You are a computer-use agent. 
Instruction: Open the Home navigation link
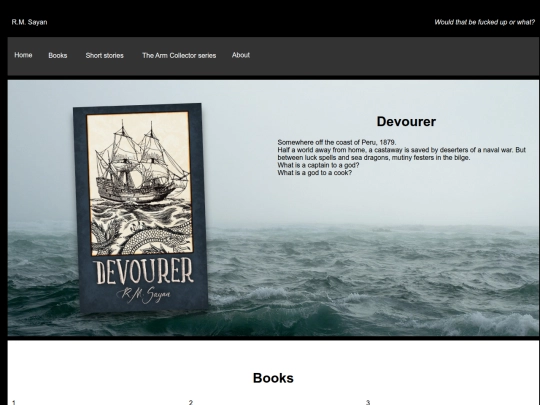click(23, 55)
